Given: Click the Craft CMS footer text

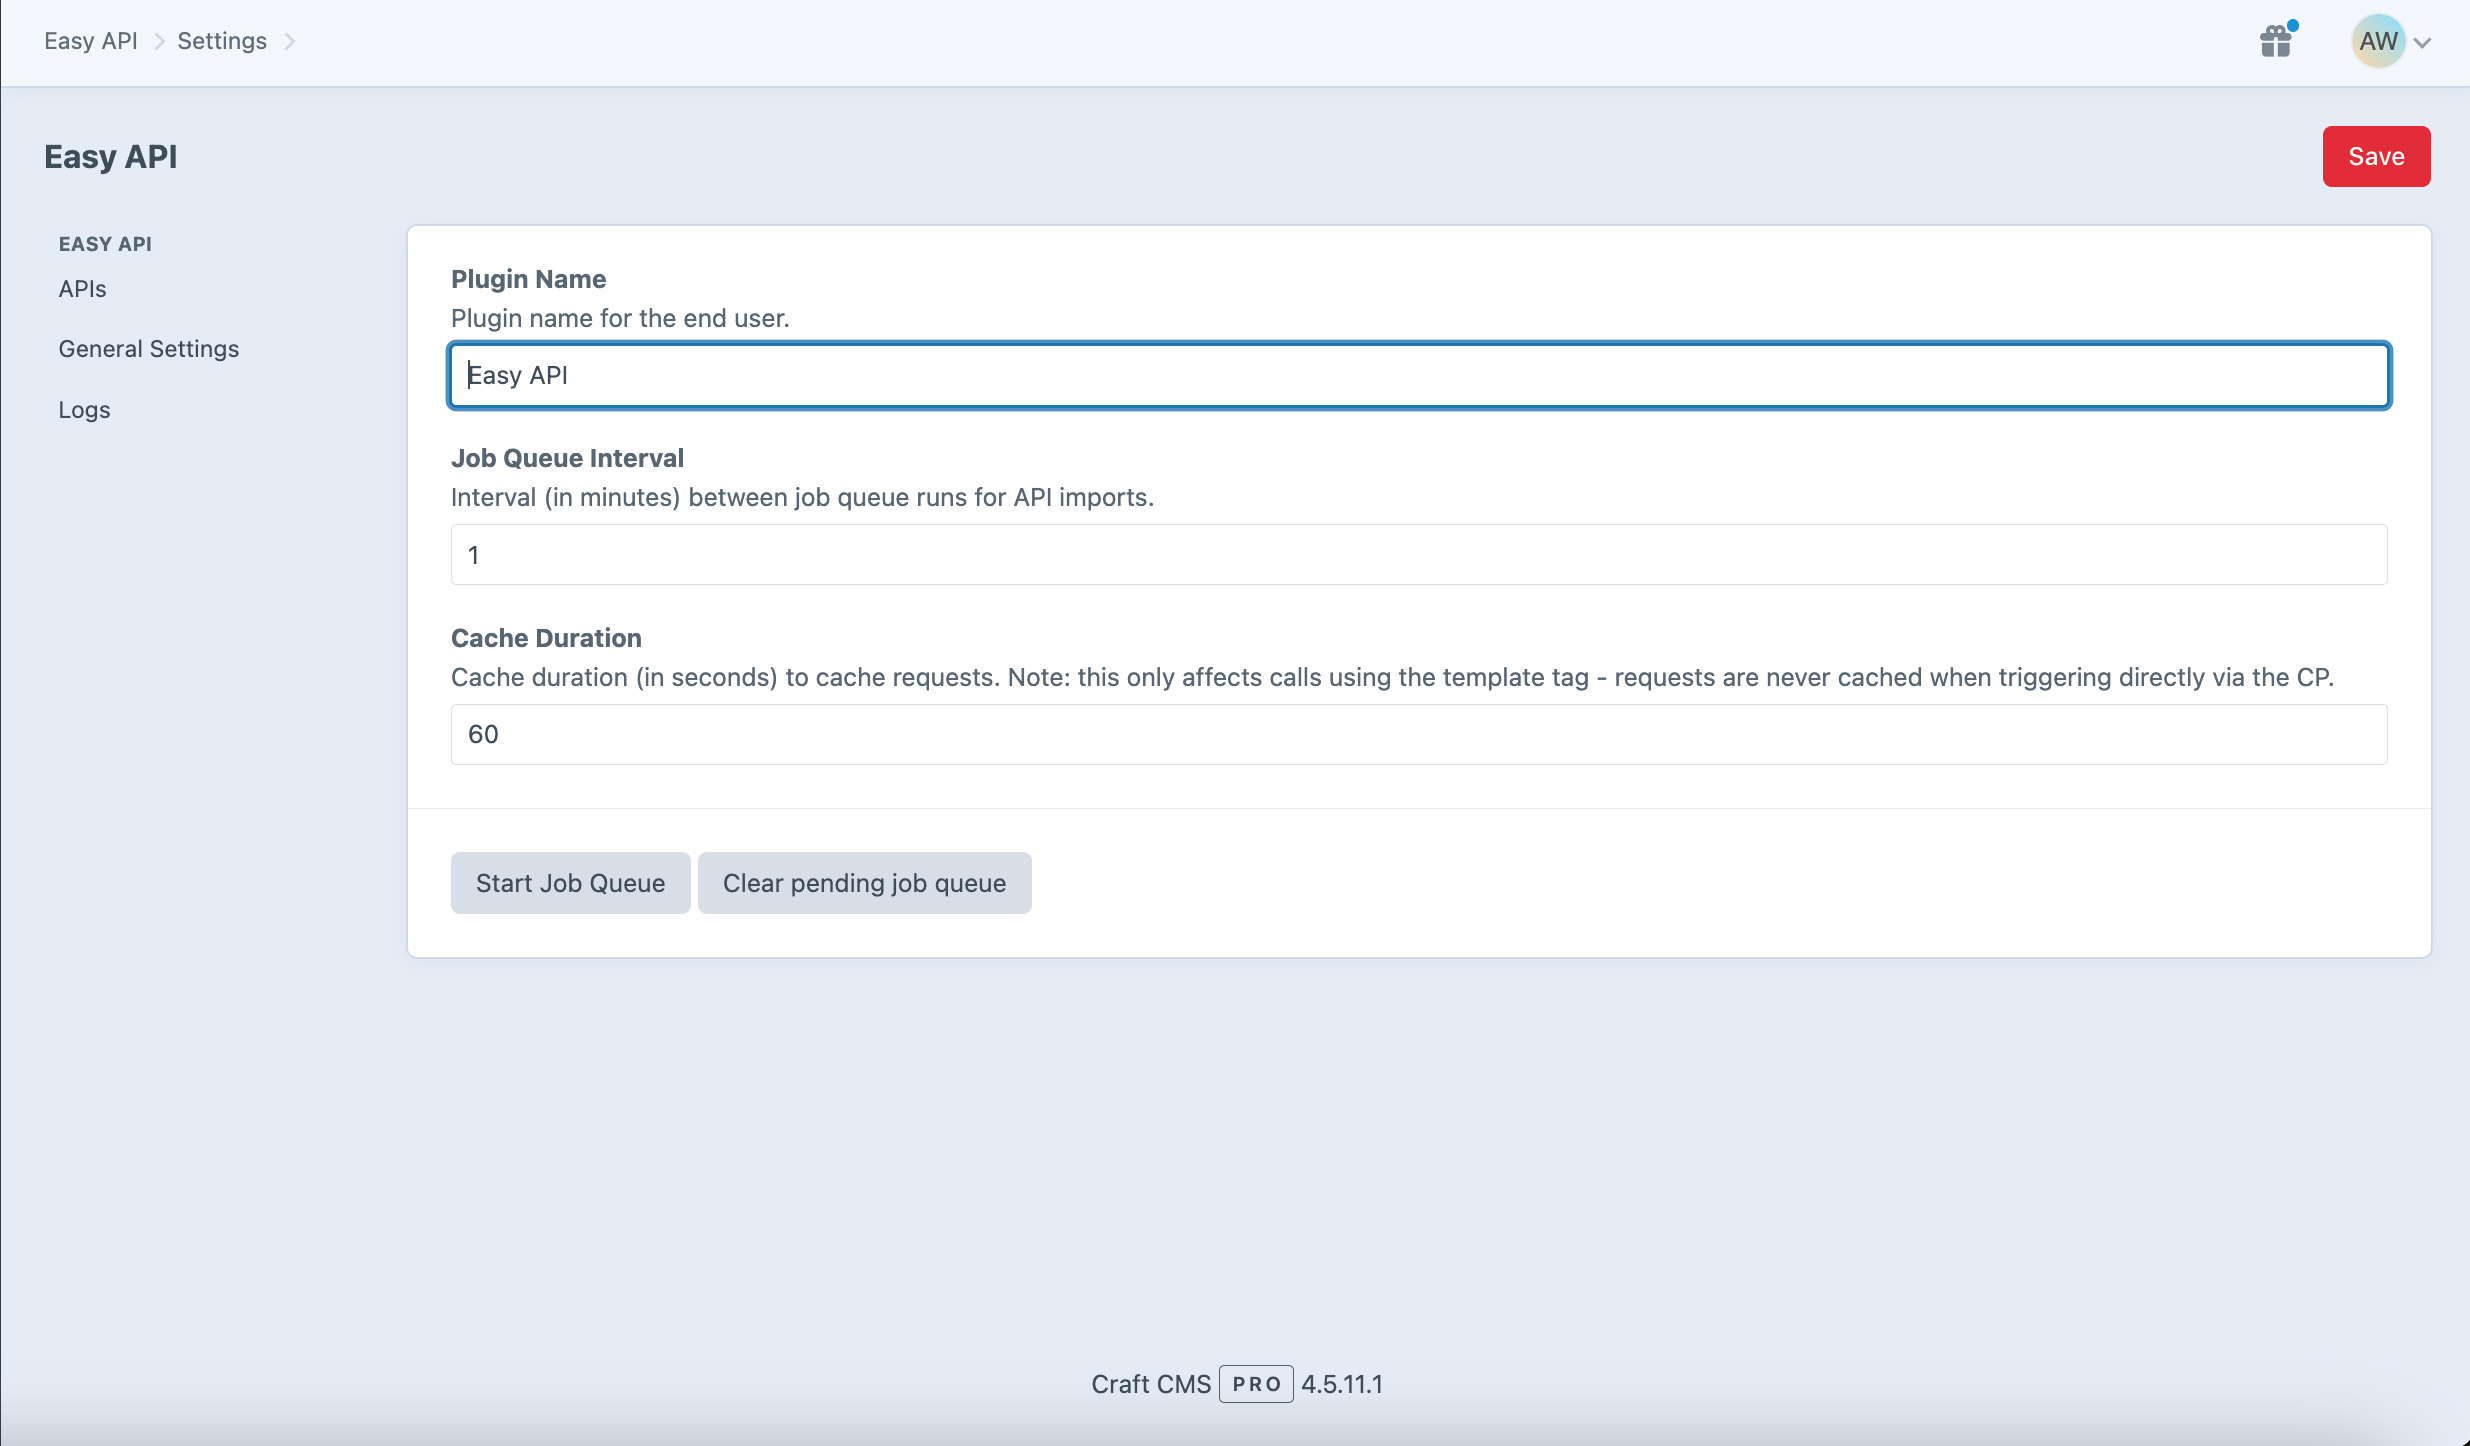Looking at the screenshot, I should pos(1151,1384).
